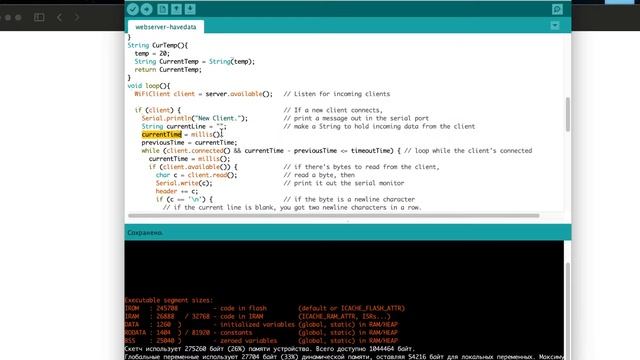Click the 'String CurTemp(){' line

pyautogui.click(x=158, y=45)
